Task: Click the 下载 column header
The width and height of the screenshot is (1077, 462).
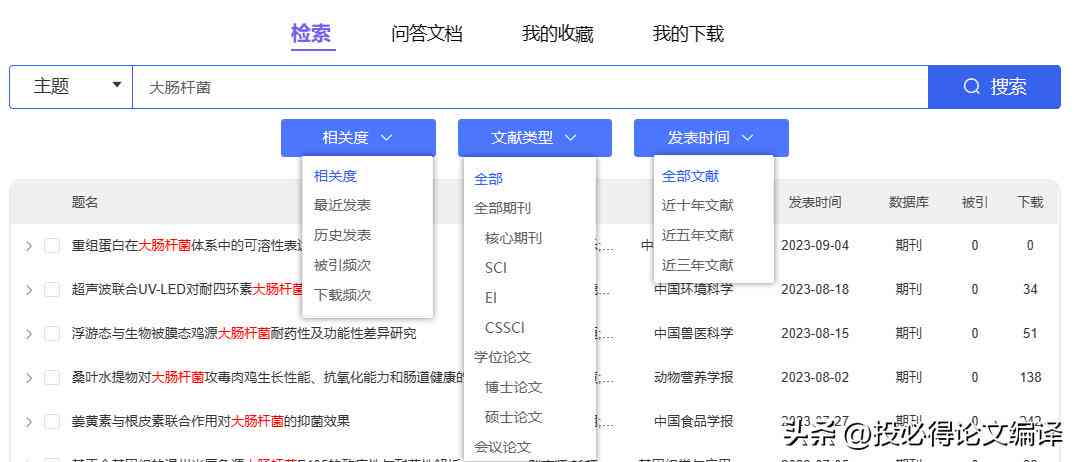Action: click(x=1030, y=202)
